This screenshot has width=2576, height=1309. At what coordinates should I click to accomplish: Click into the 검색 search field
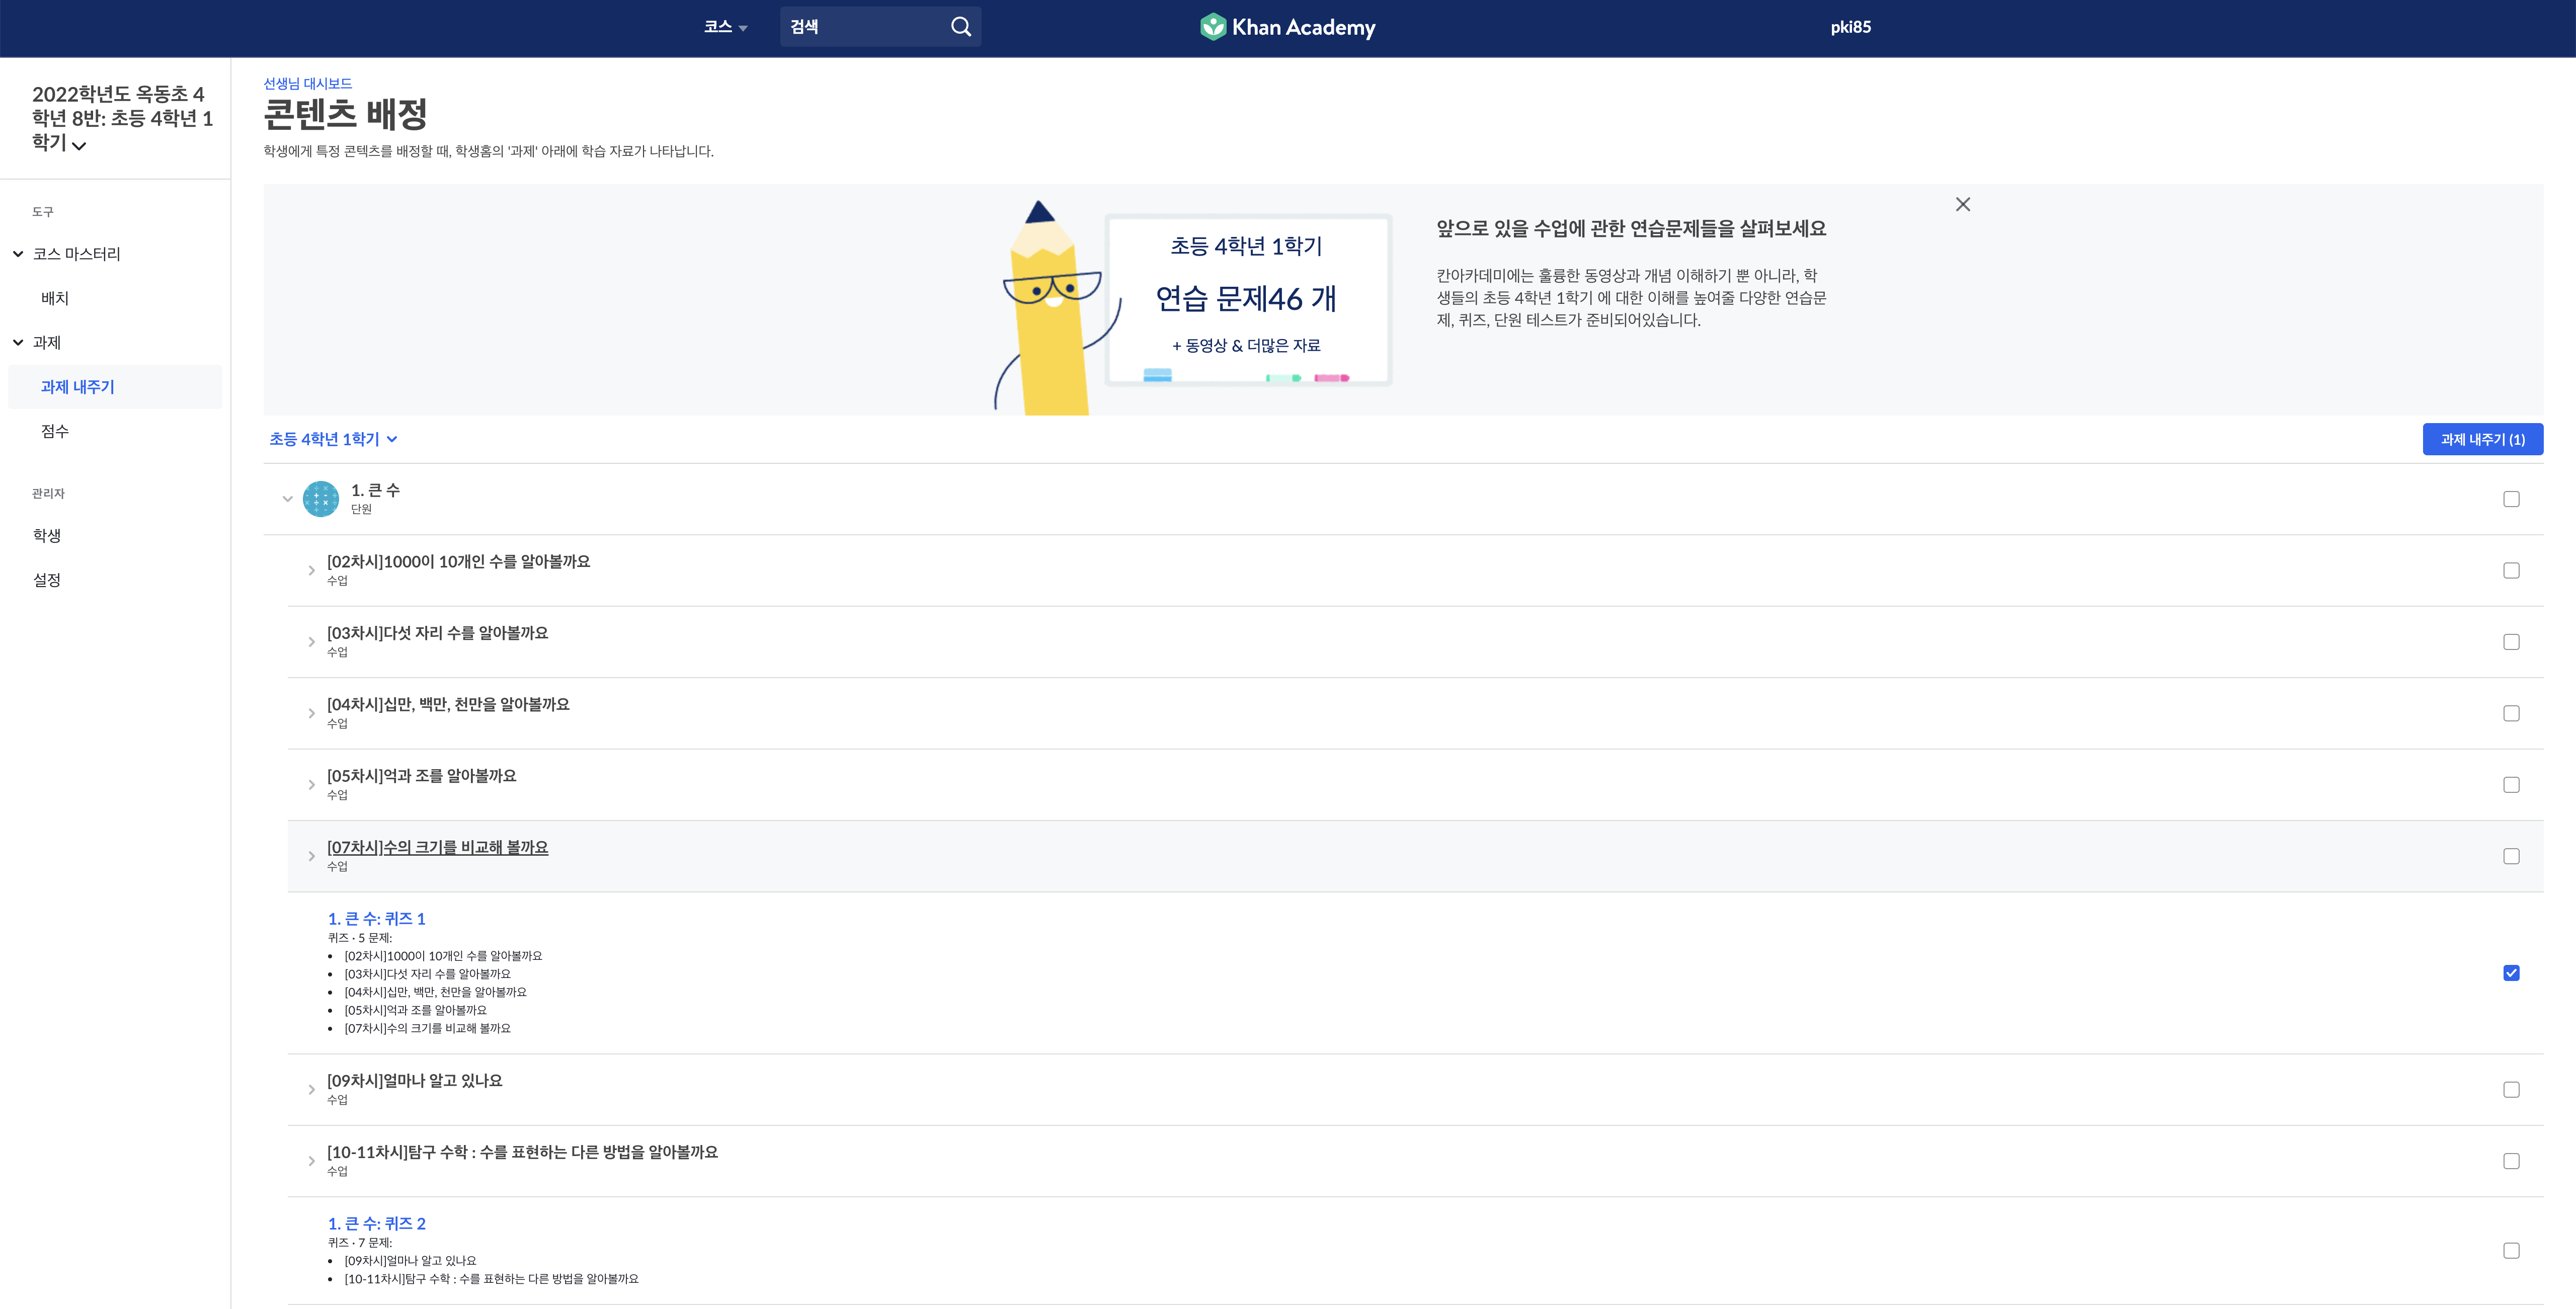tap(860, 27)
